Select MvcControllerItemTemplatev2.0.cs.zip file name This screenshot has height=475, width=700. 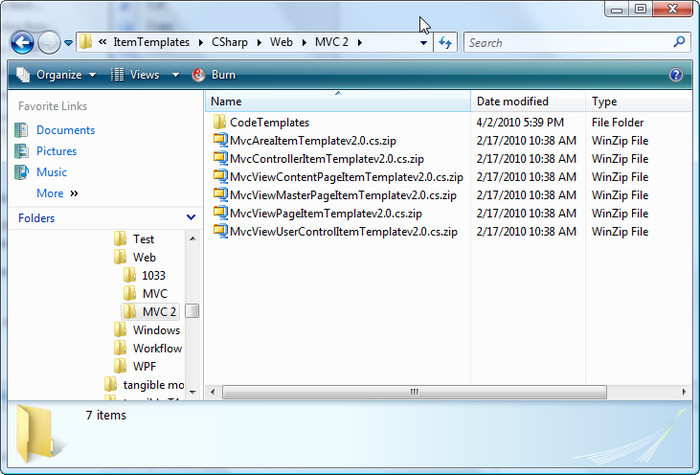tap(327, 159)
